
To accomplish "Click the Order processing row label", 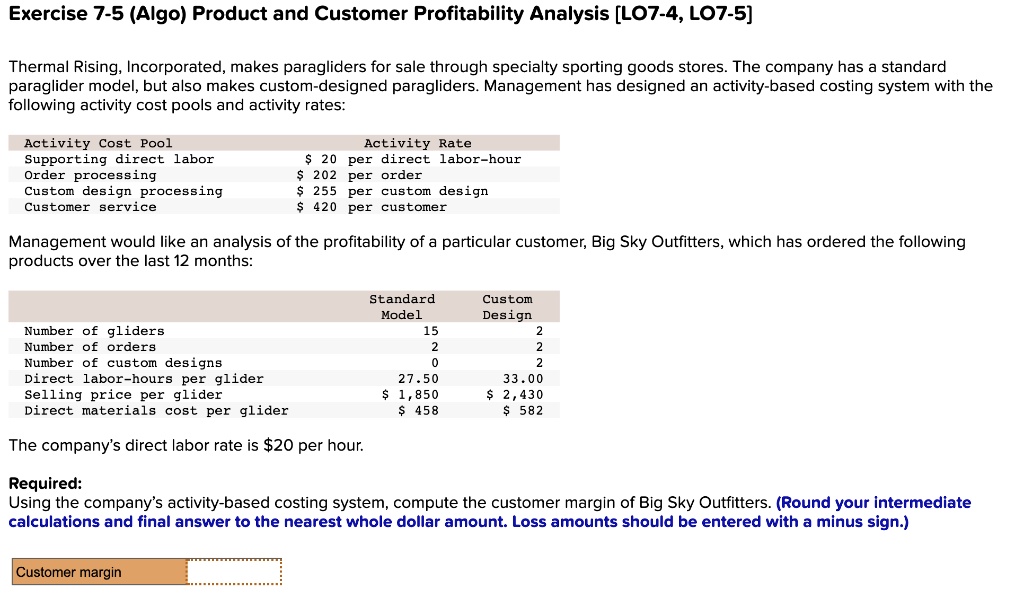I will [90, 175].
